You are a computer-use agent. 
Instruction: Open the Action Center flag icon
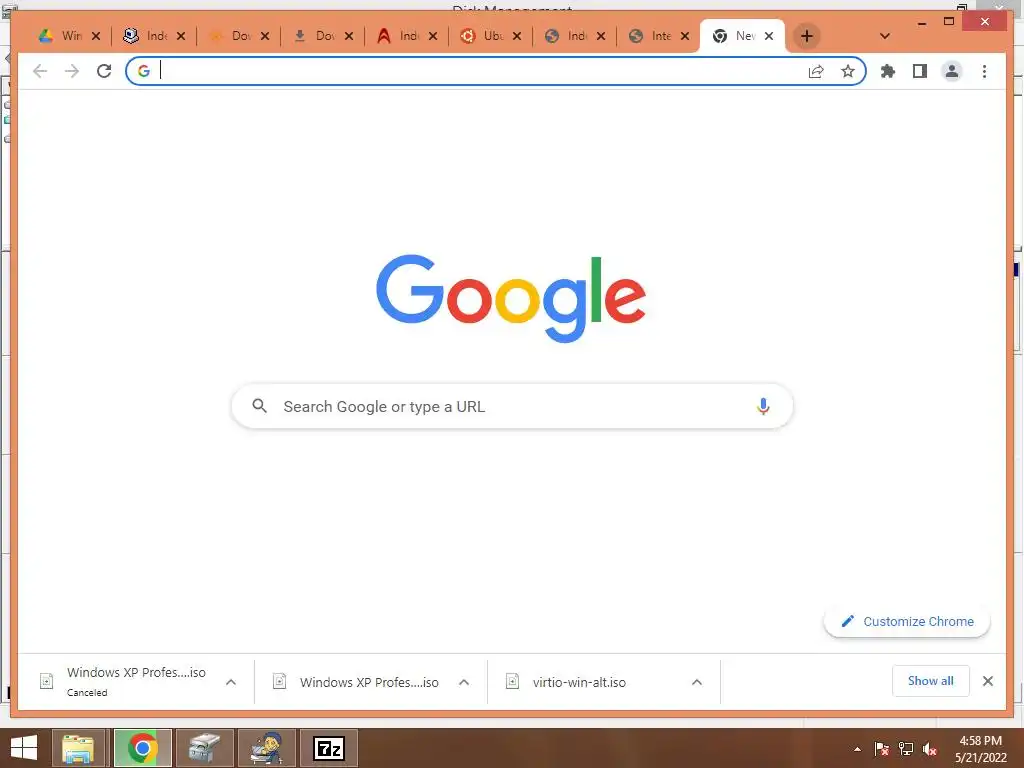click(x=881, y=749)
